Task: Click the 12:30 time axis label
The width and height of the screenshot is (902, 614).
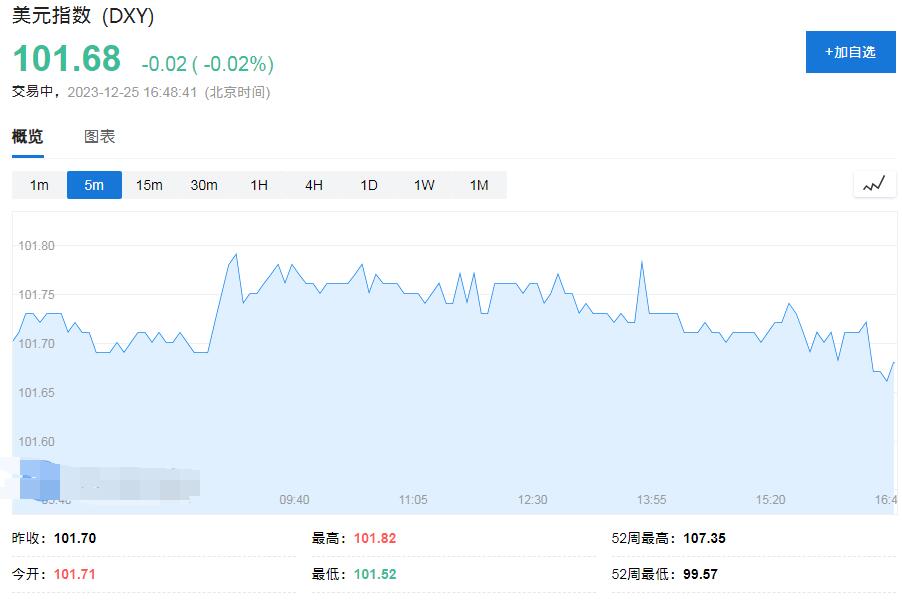Action: pos(533,499)
